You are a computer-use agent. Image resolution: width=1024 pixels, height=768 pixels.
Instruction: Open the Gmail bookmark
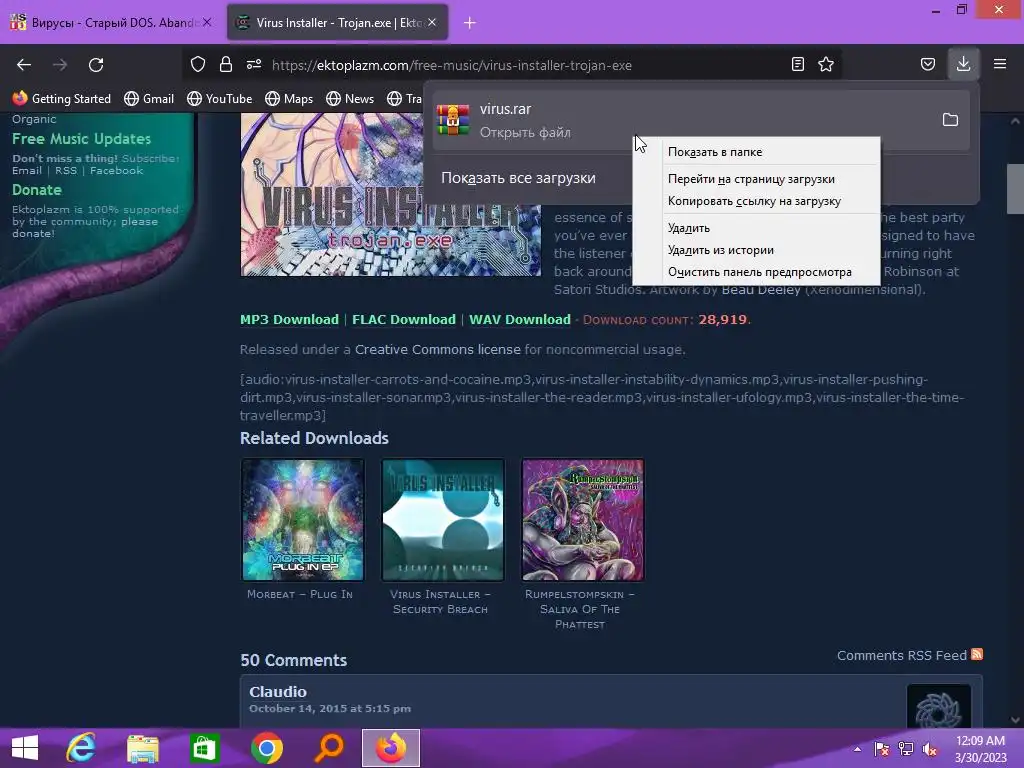[x=149, y=99]
